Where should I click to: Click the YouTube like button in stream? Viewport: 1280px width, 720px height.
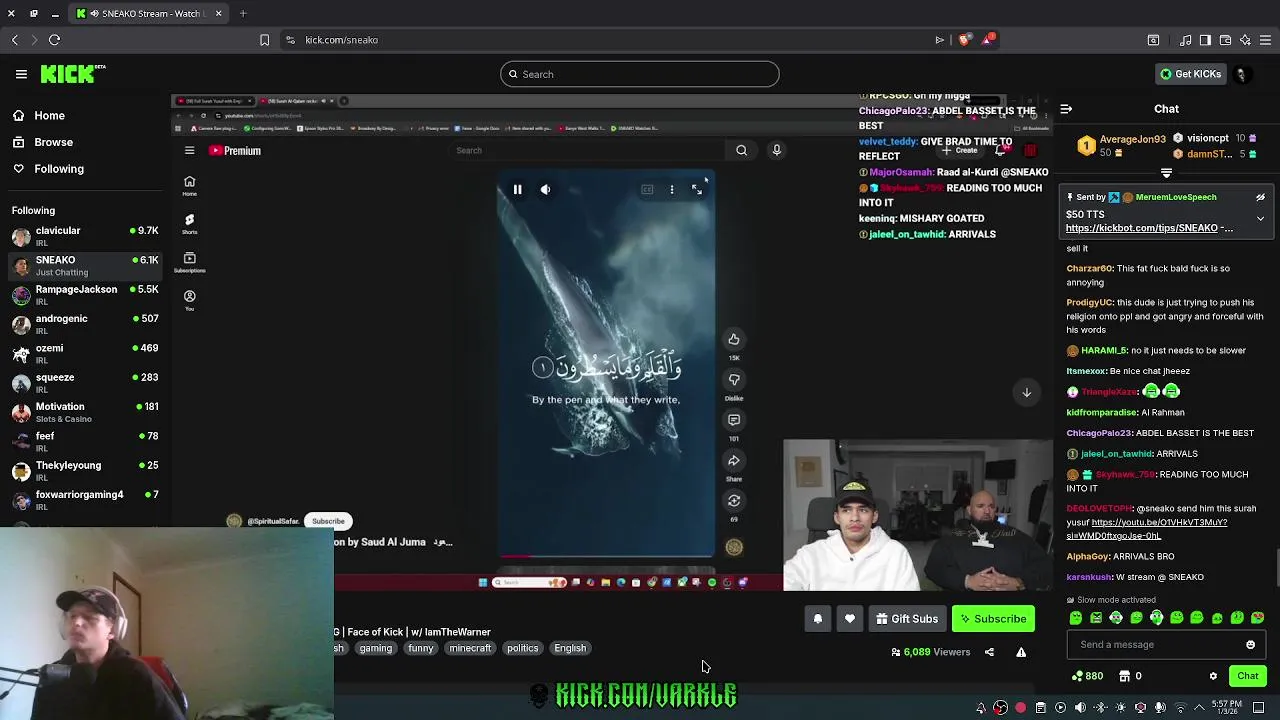click(x=734, y=340)
